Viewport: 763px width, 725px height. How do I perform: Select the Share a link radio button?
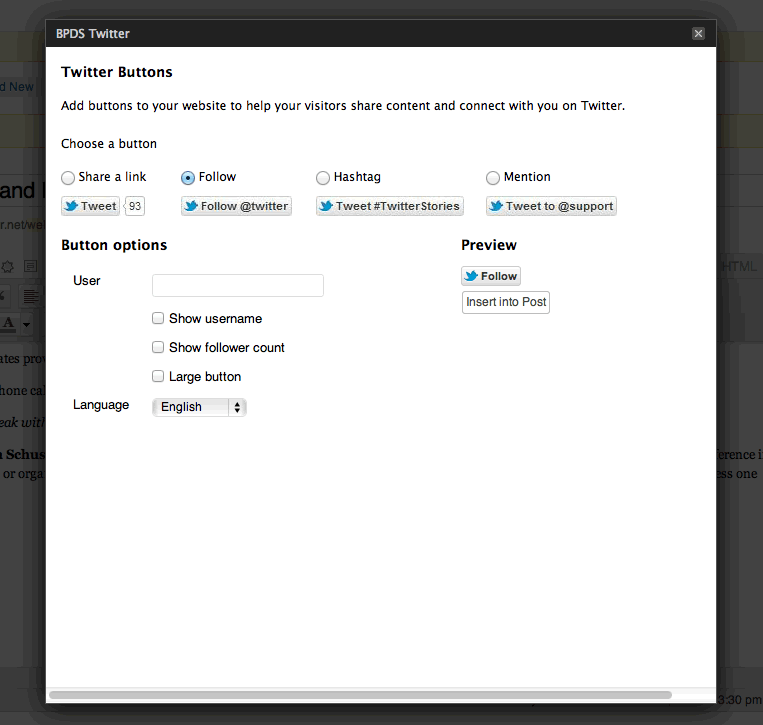tap(68, 178)
